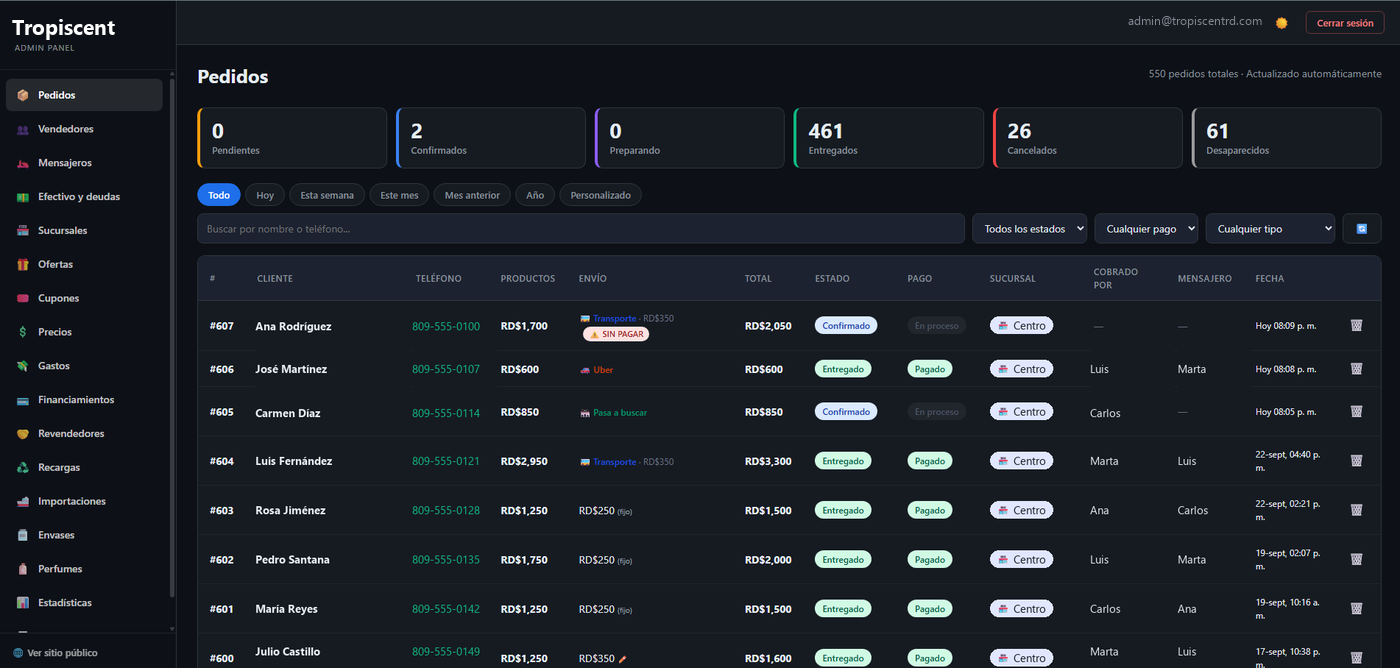Viewport: 1400px width, 668px height.
Task: Select the 'Todo' date filter tab
Action: pyautogui.click(x=219, y=195)
